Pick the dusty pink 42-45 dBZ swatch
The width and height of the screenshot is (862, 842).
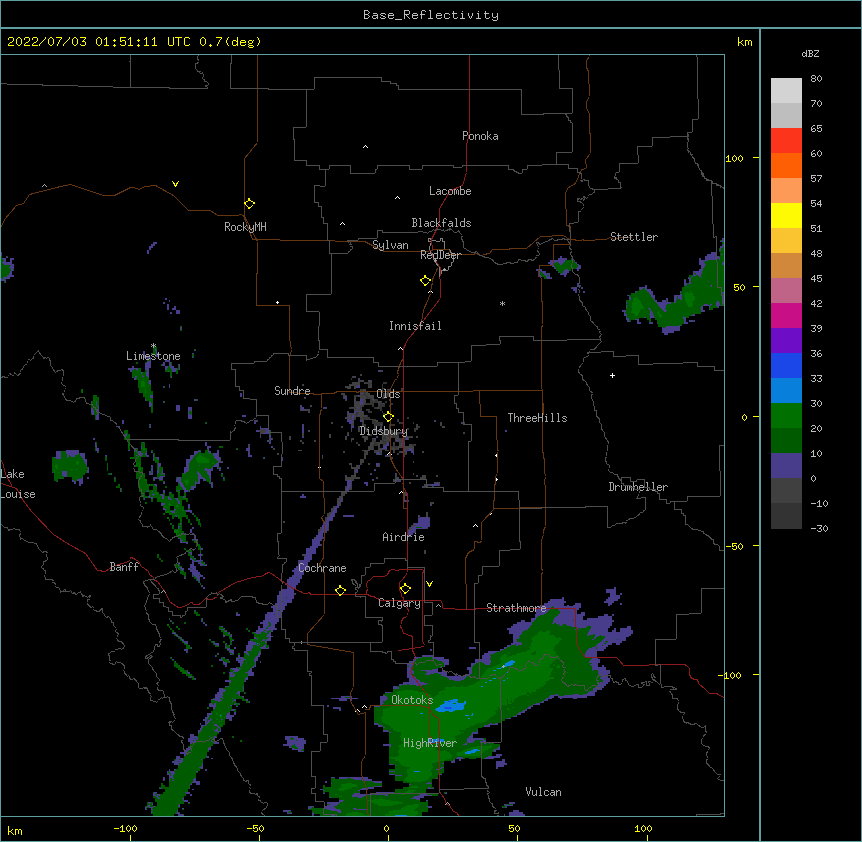click(x=786, y=291)
